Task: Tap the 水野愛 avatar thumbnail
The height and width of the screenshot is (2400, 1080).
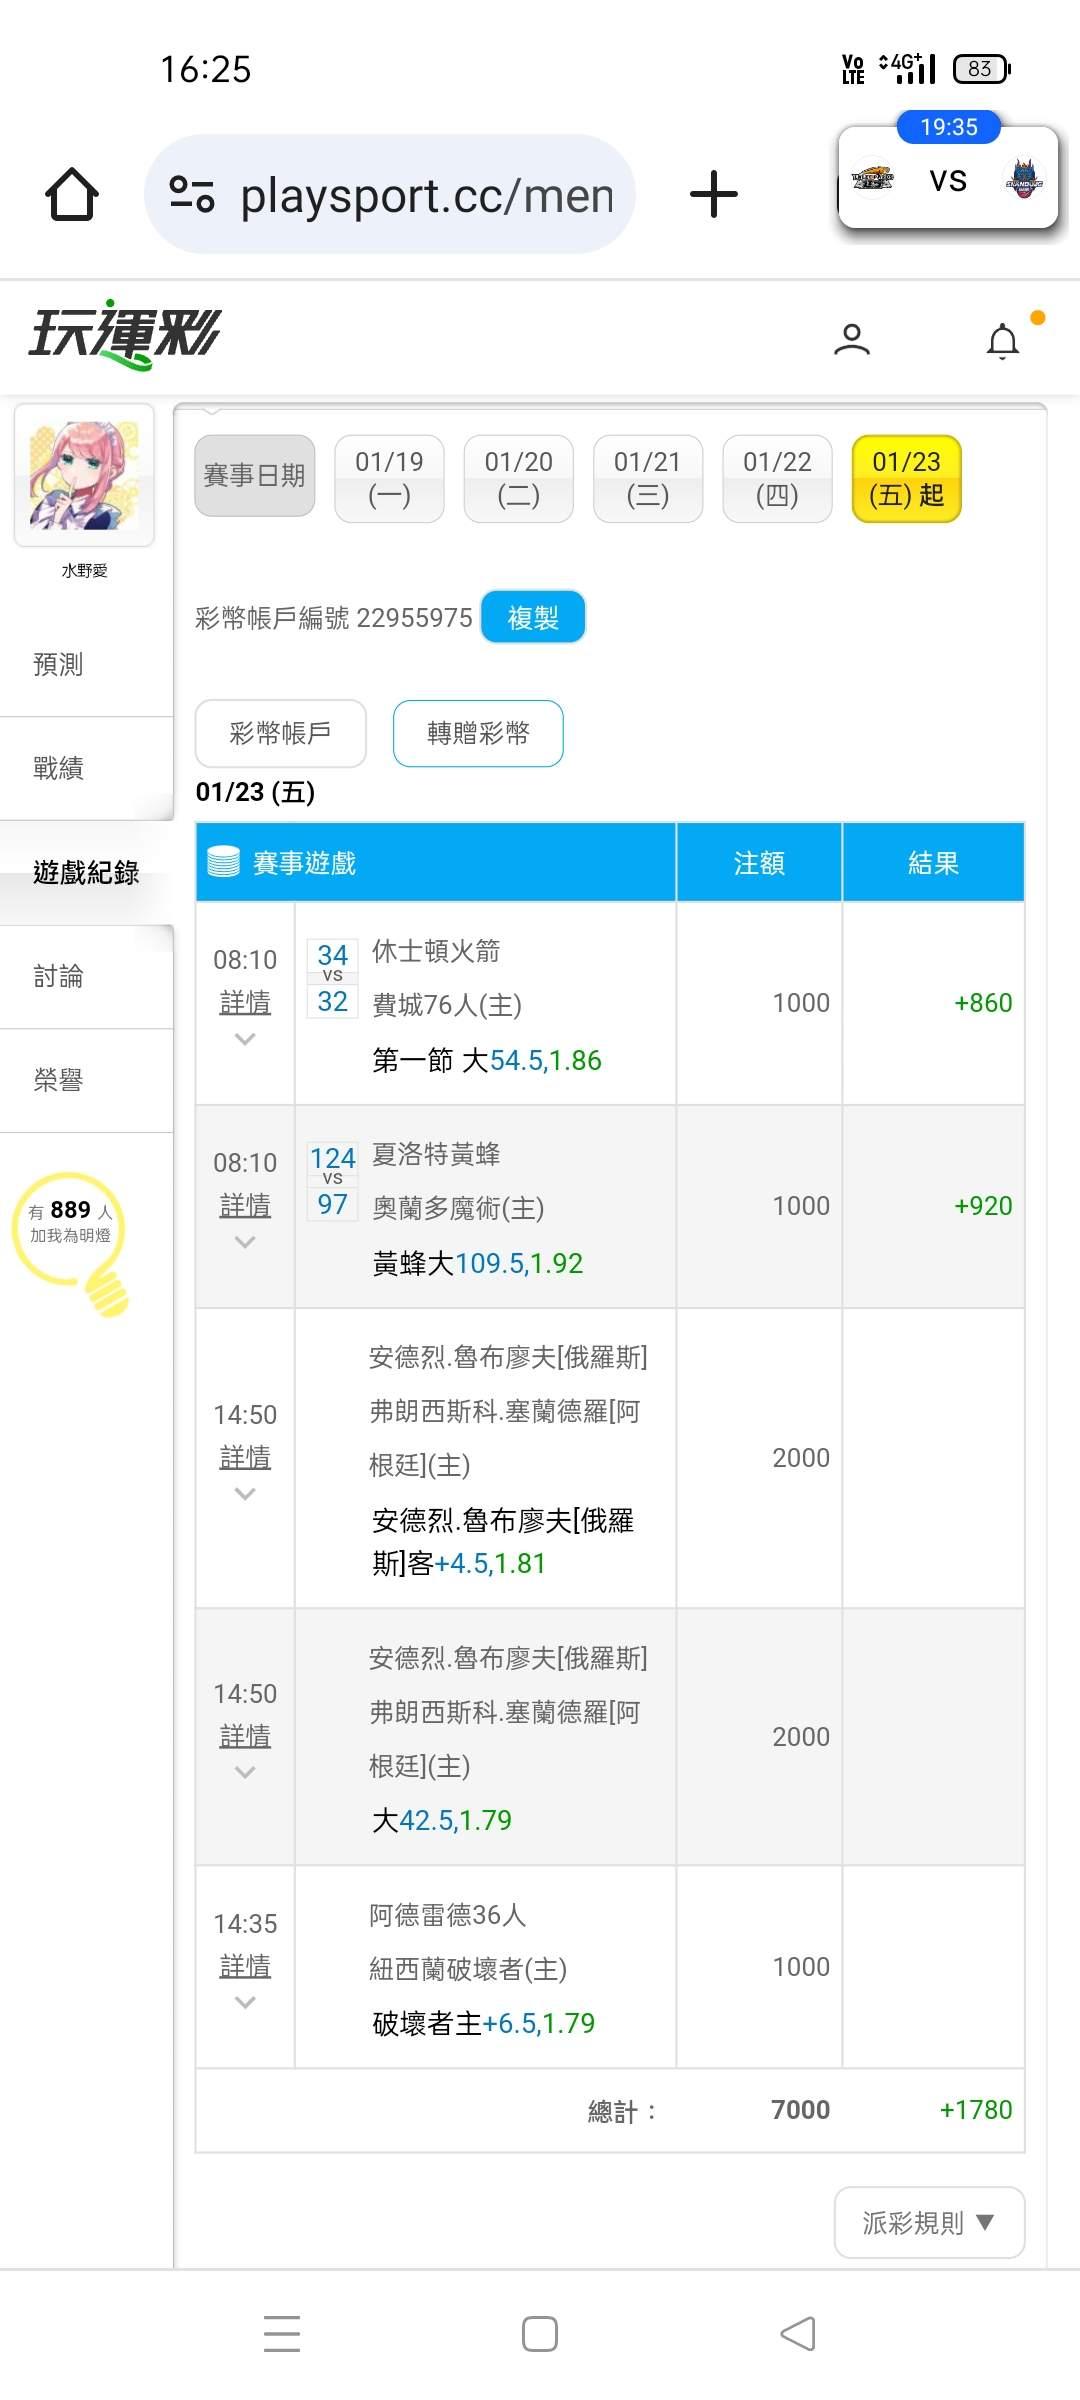Action: click(84, 475)
